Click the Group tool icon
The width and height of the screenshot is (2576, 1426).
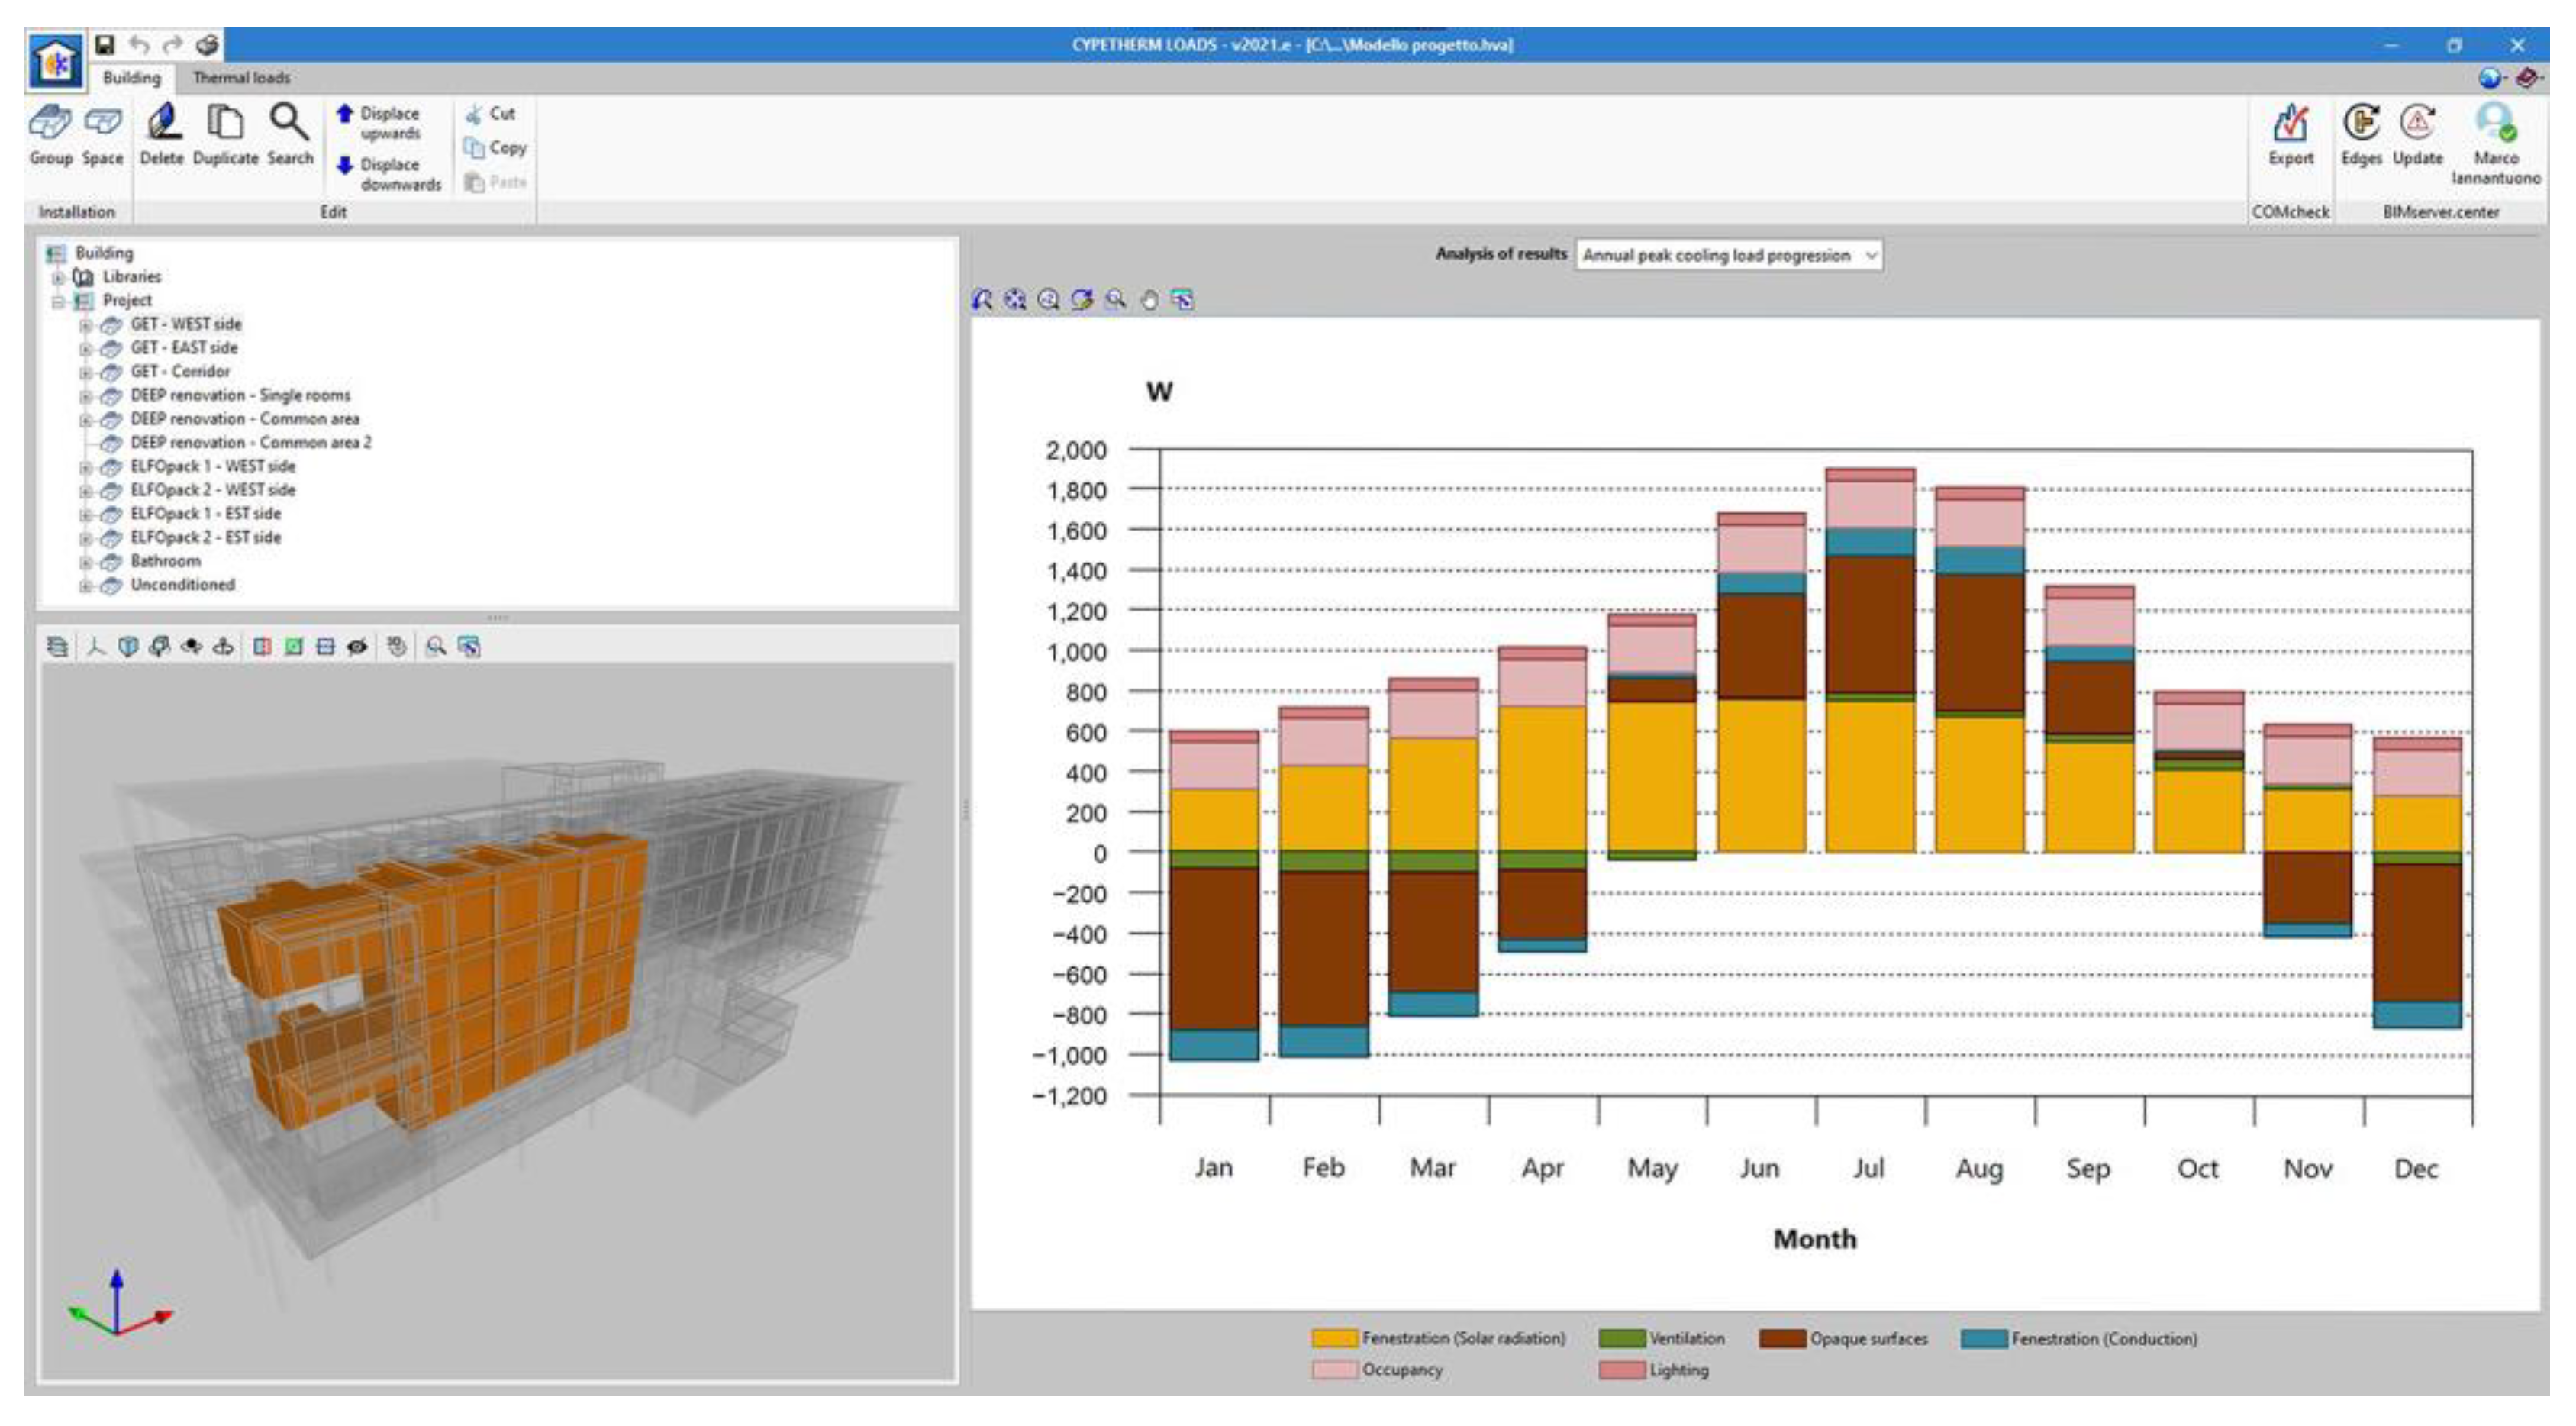[x=50, y=124]
